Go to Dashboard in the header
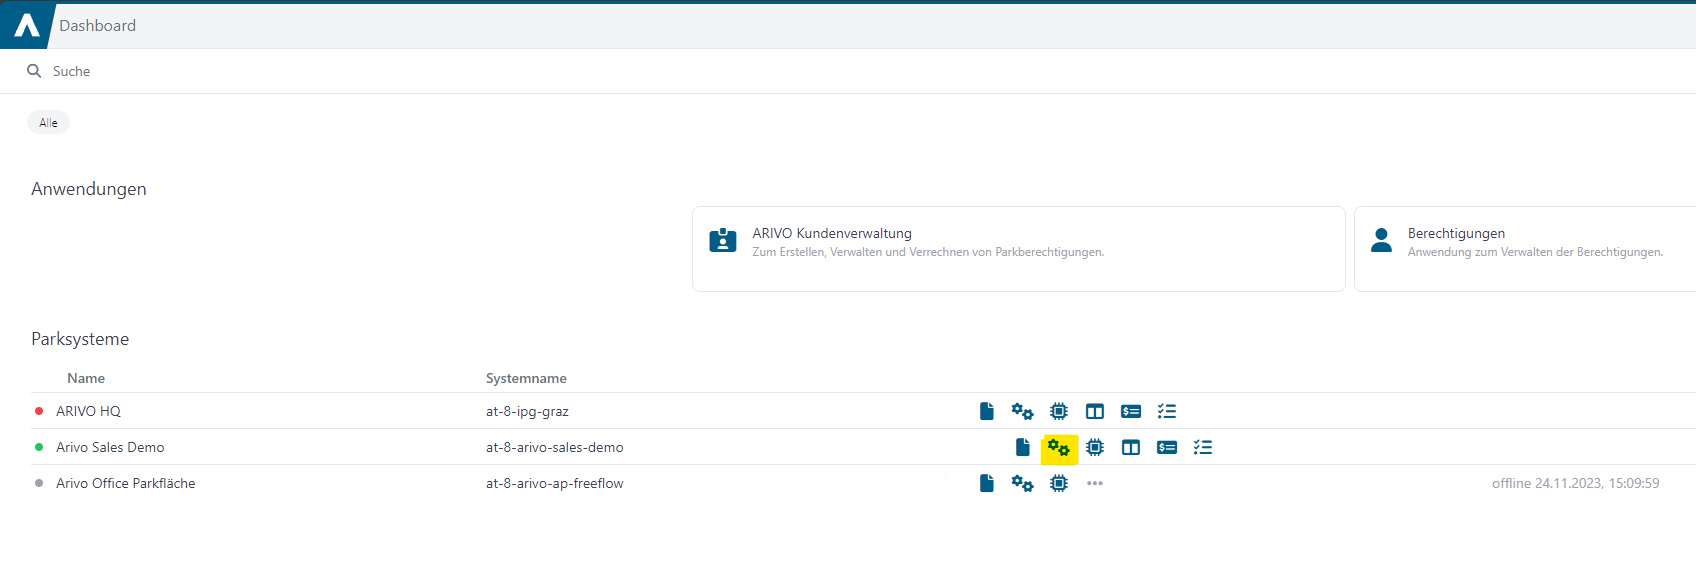 click(97, 26)
